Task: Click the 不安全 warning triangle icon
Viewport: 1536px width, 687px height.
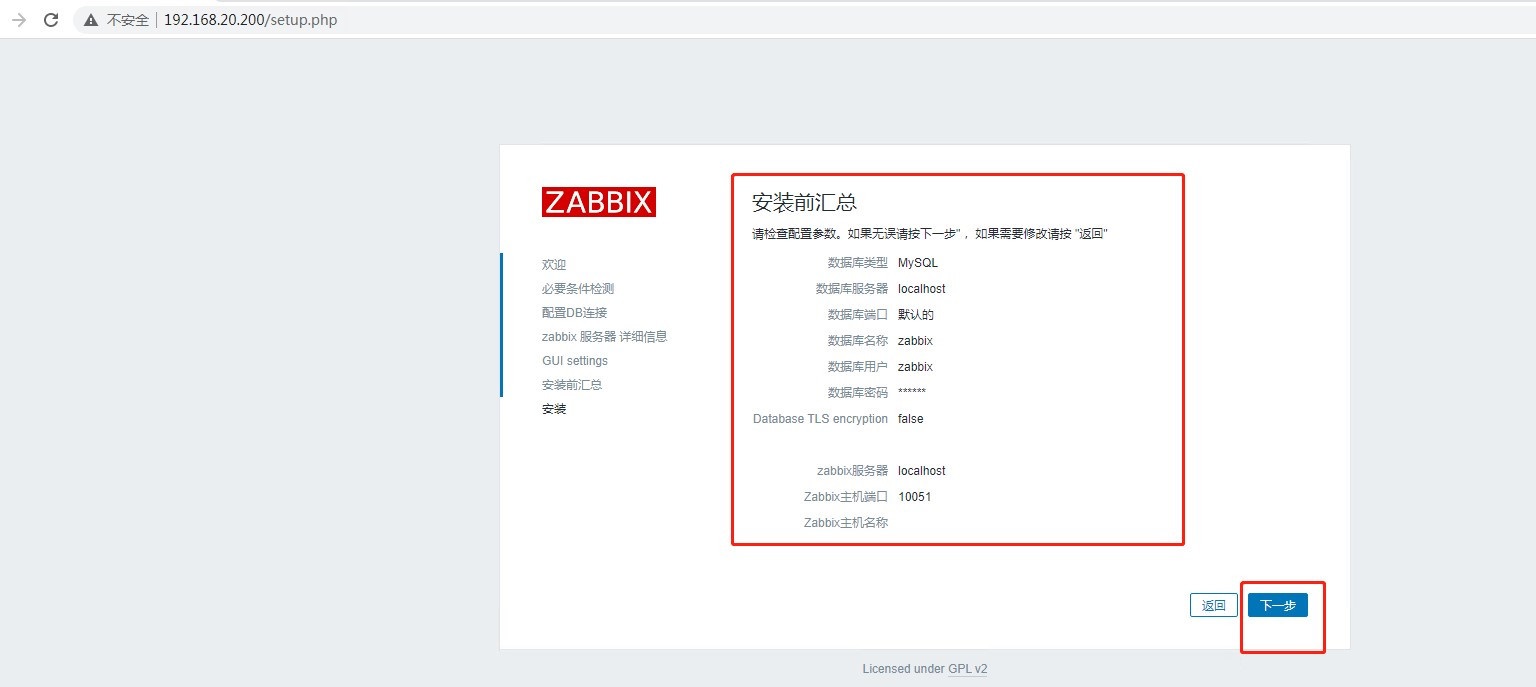Action: click(89, 19)
